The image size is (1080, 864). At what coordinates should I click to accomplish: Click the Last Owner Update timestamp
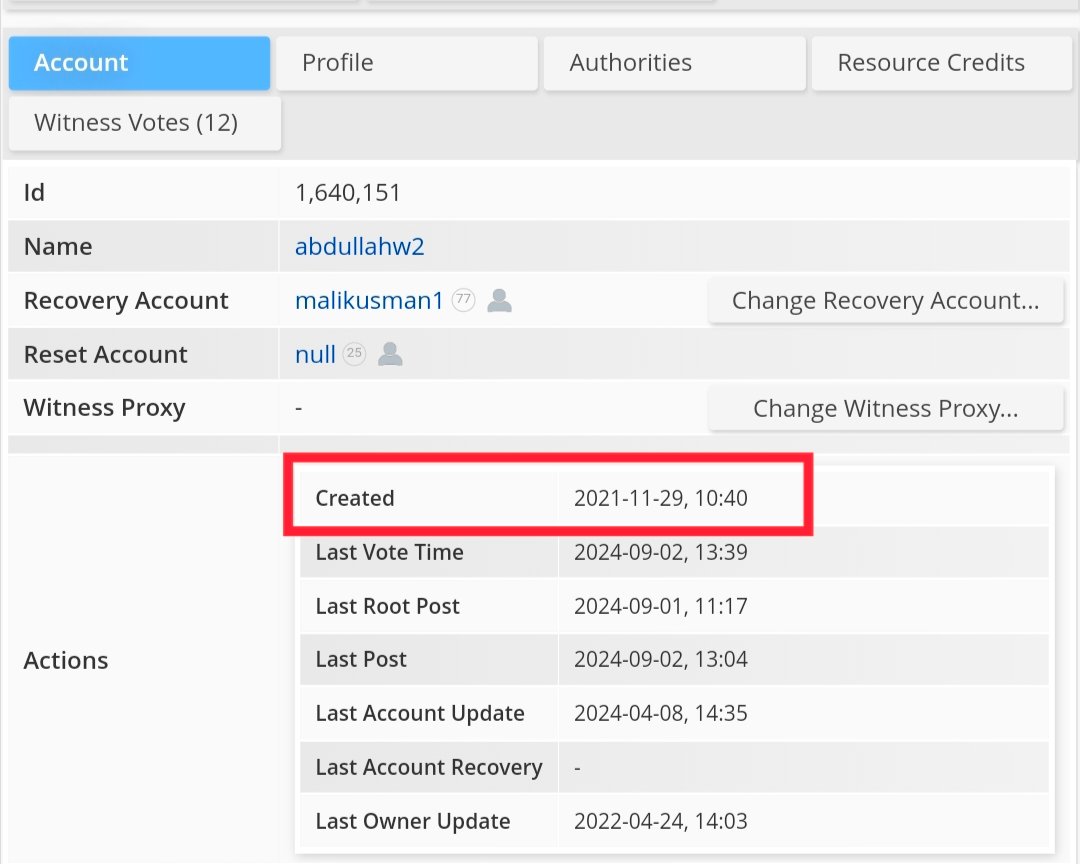660,822
